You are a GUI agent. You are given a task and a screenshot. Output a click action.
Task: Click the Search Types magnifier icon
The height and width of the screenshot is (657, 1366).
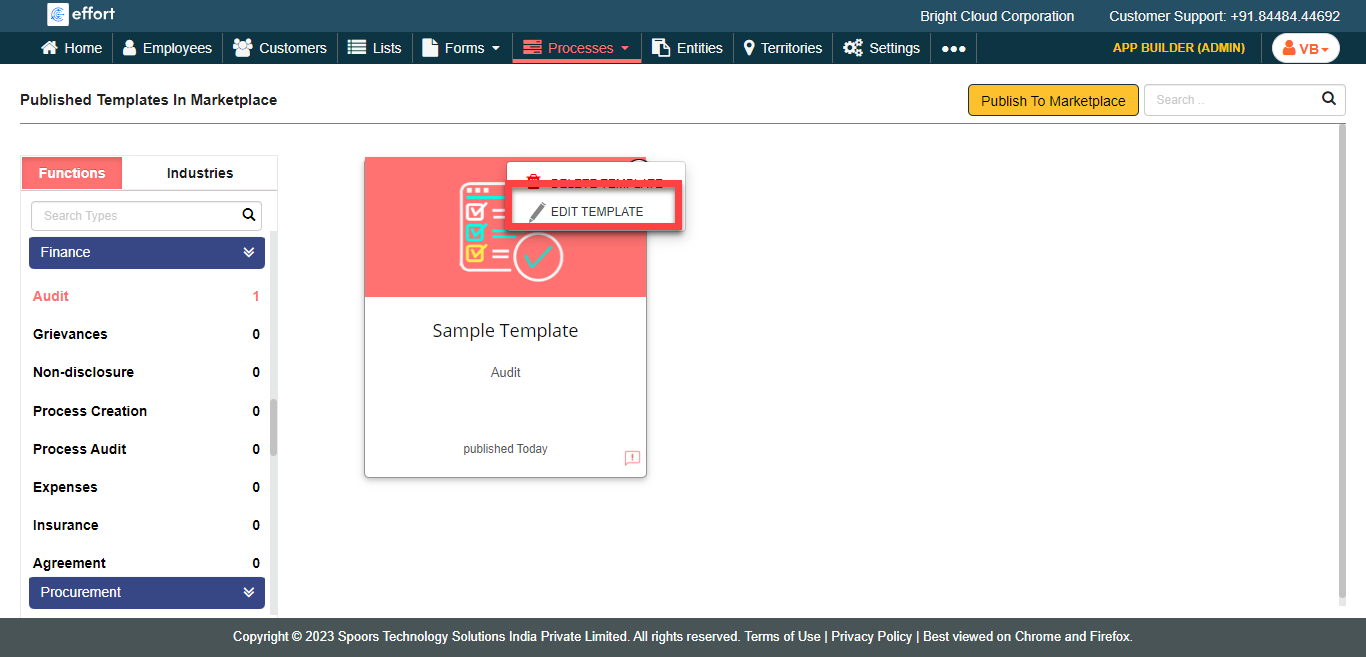tap(249, 215)
